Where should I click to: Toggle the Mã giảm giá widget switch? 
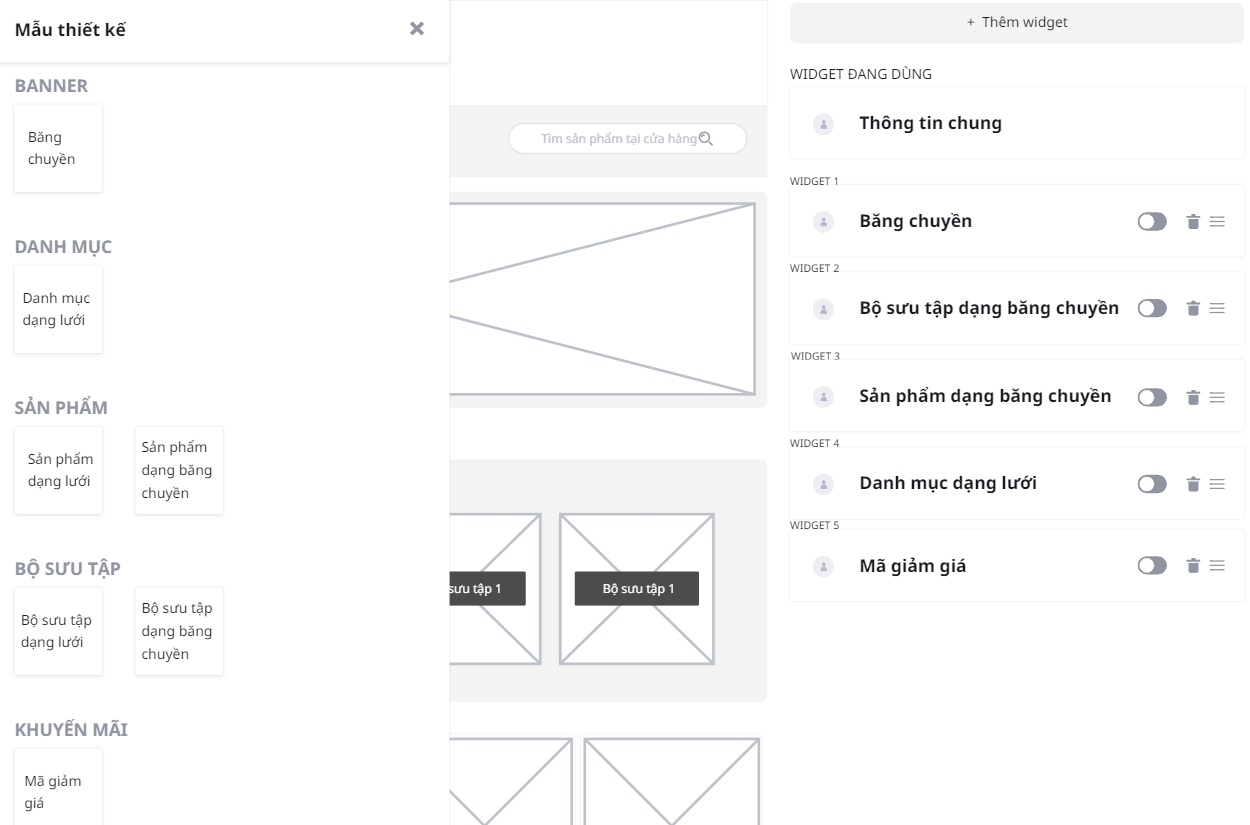(x=1152, y=566)
